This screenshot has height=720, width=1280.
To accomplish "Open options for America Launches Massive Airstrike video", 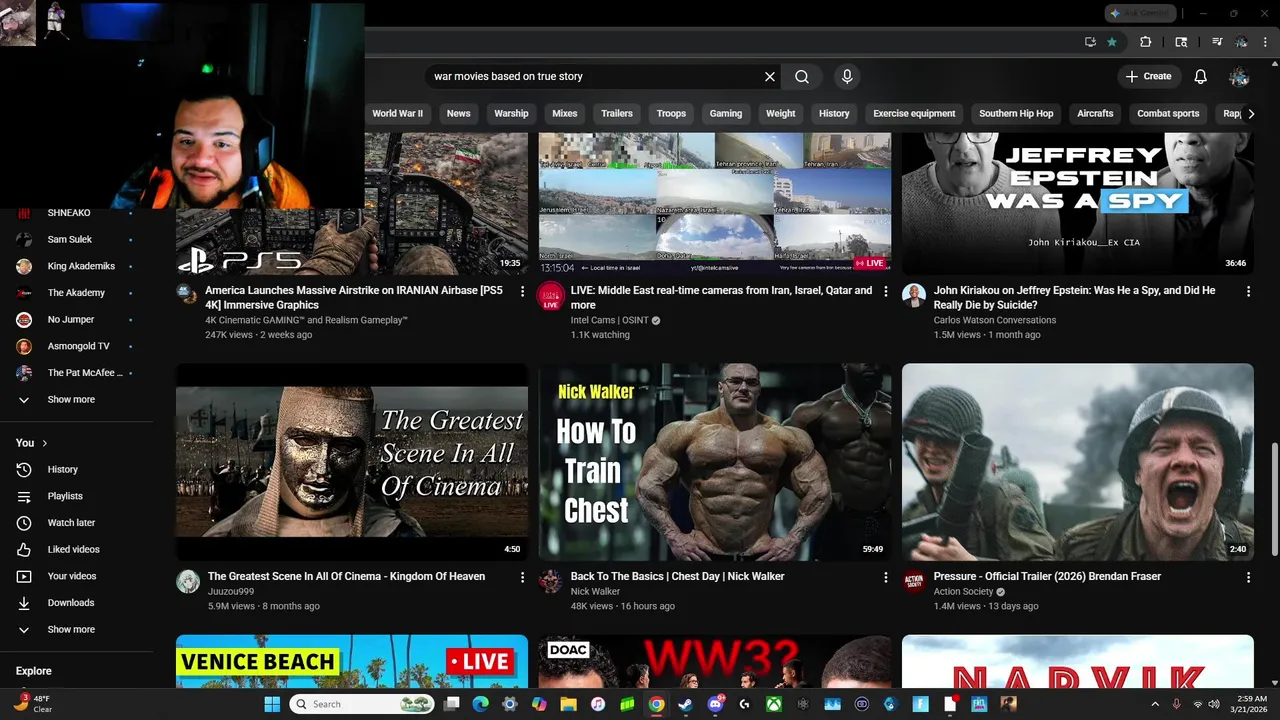I will tap(522, 291).
